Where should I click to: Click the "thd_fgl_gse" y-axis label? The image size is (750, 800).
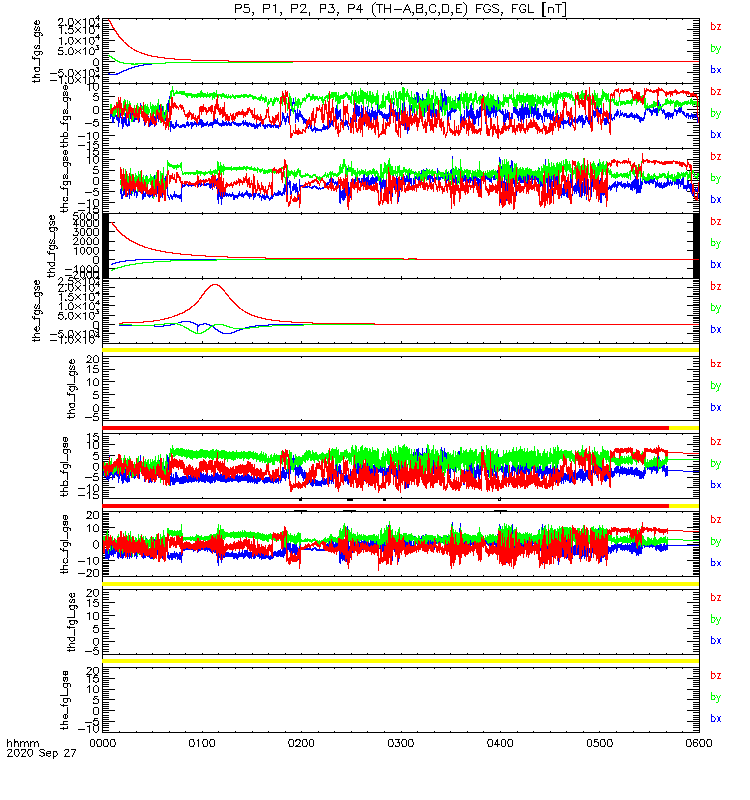pyautogui.click(x=71, y=622)
